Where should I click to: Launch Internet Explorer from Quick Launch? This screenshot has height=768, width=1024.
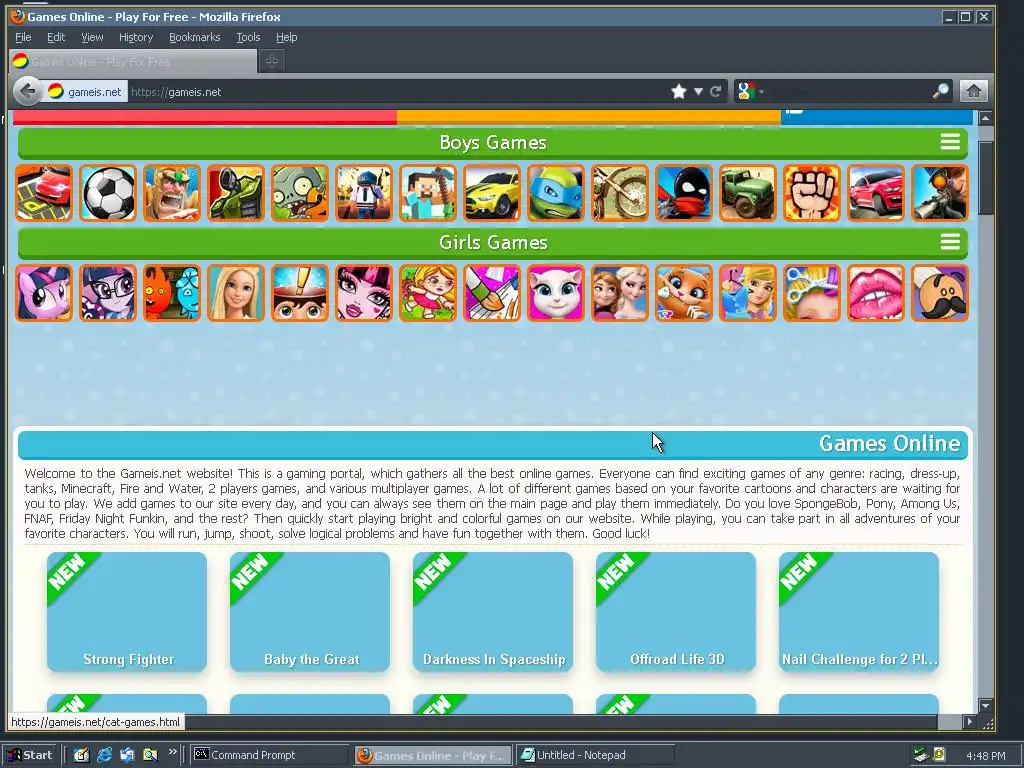pos(104,755)
